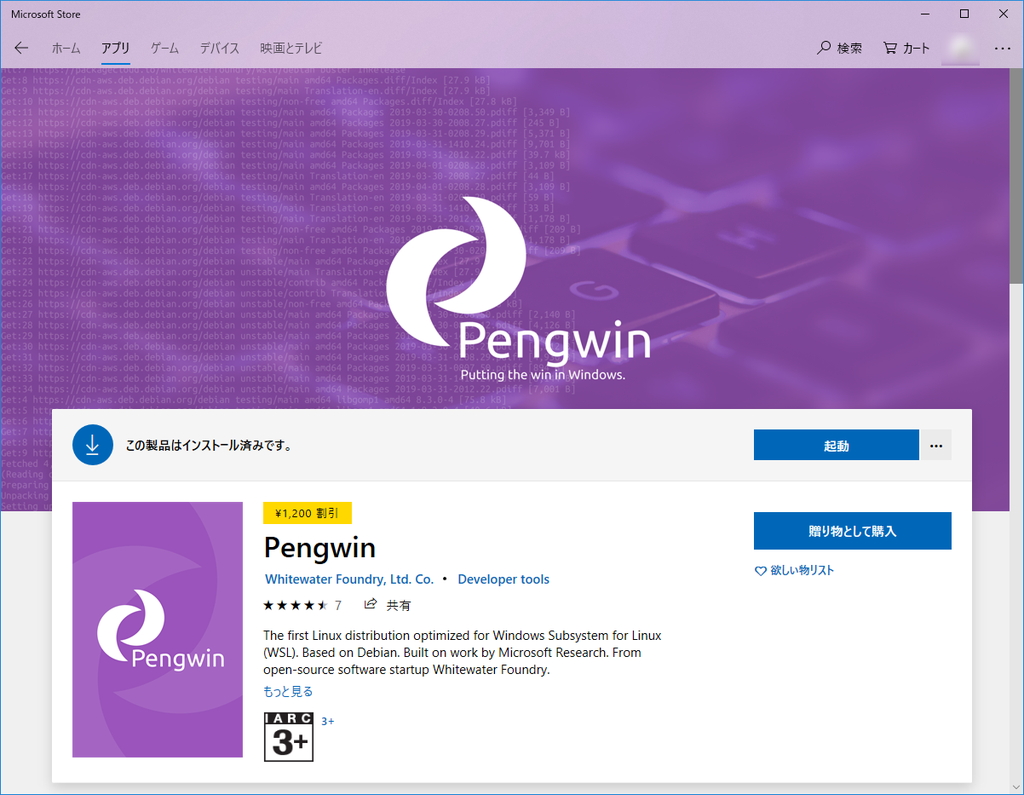Switch to the ゲーム tab
Screen dimensions: 1024x795
(164, 47)
